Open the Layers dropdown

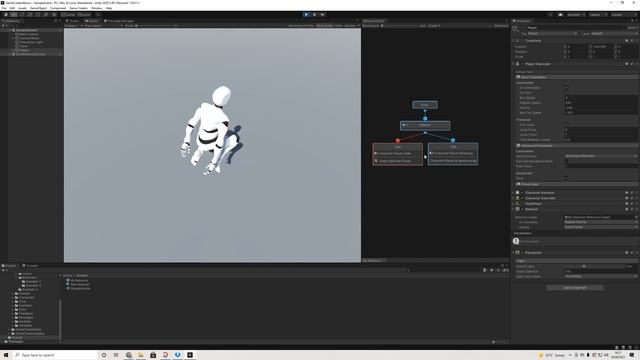click(597, 14)
